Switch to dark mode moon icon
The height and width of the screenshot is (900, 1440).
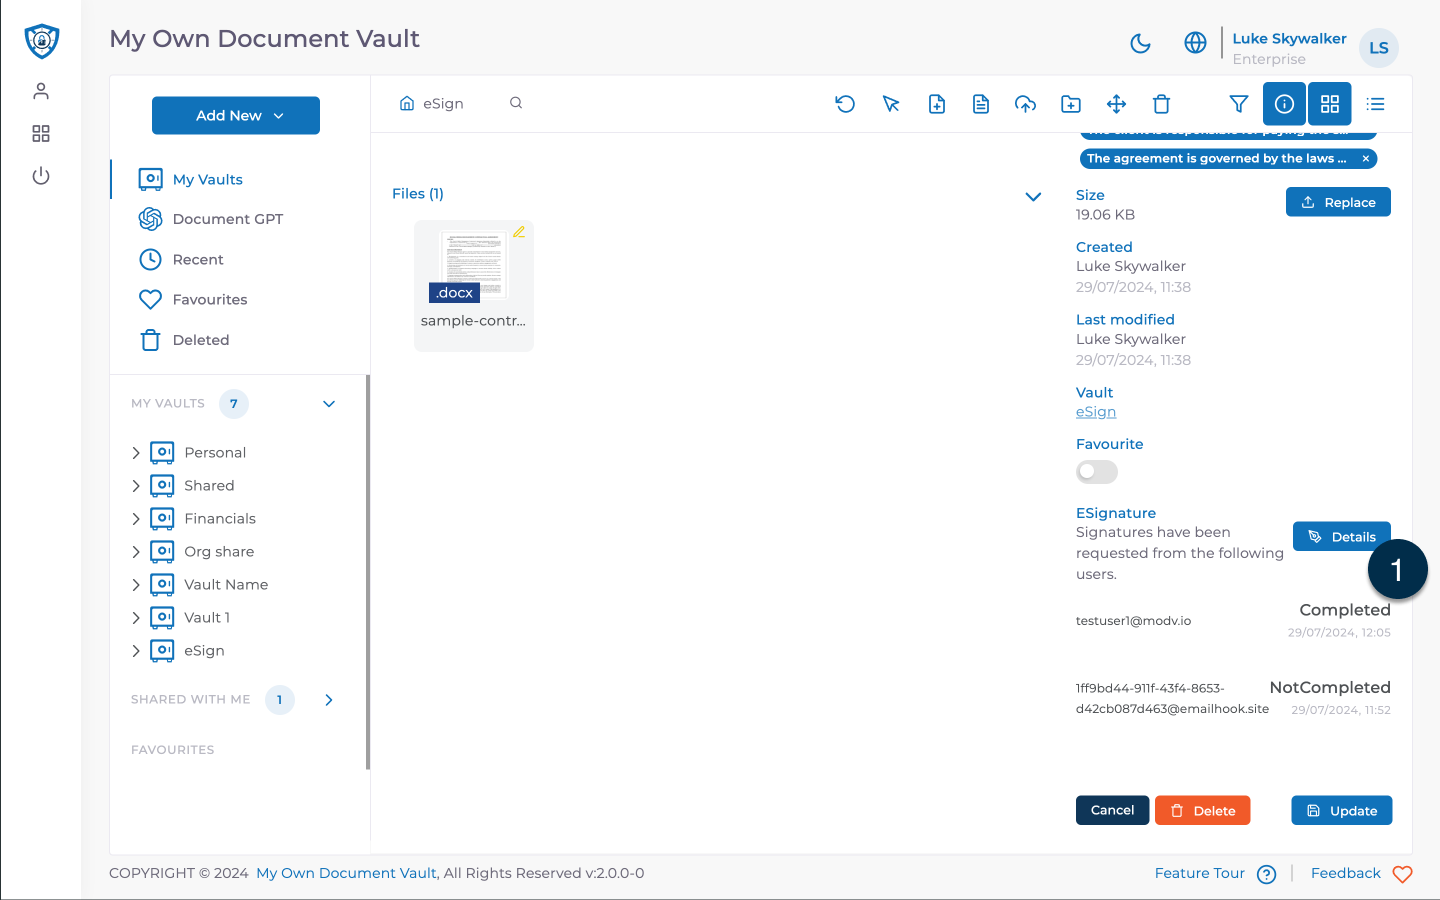pos(1140,43)
